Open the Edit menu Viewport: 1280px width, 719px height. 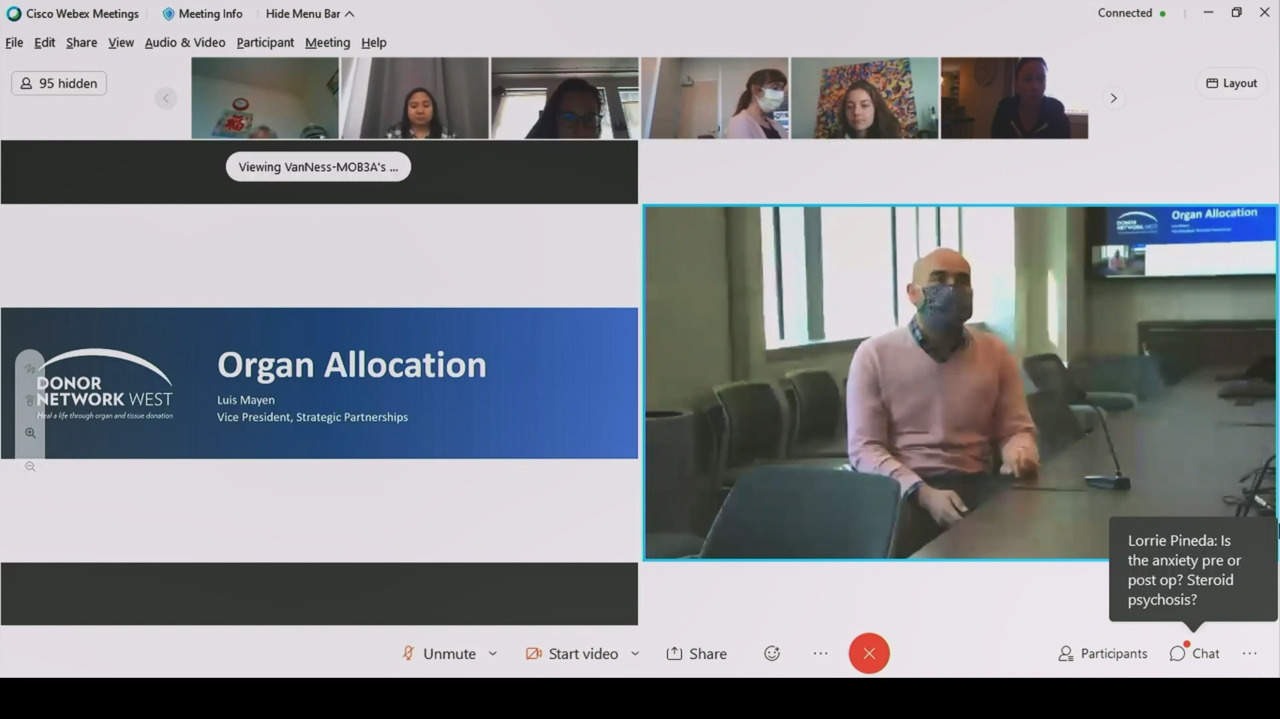(x=45, y=43)
